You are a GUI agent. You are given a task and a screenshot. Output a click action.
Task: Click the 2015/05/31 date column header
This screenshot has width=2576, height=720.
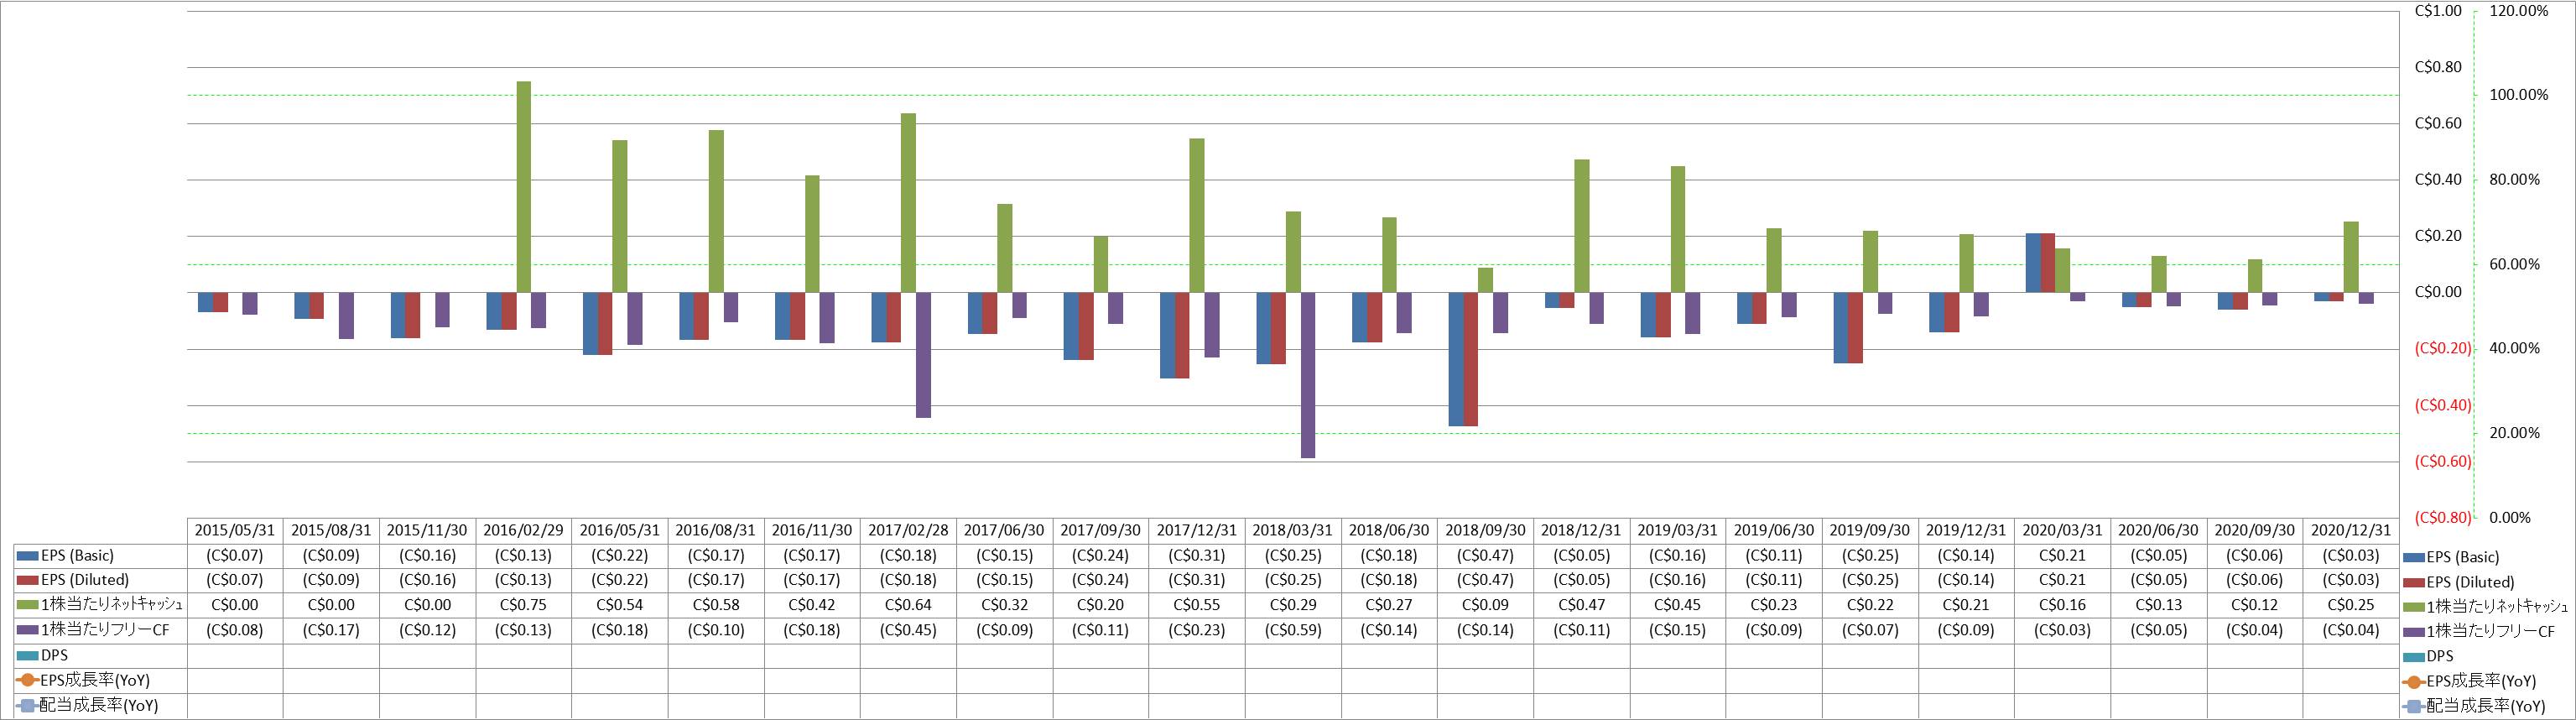pyautogui.click(x=235, y=531)
